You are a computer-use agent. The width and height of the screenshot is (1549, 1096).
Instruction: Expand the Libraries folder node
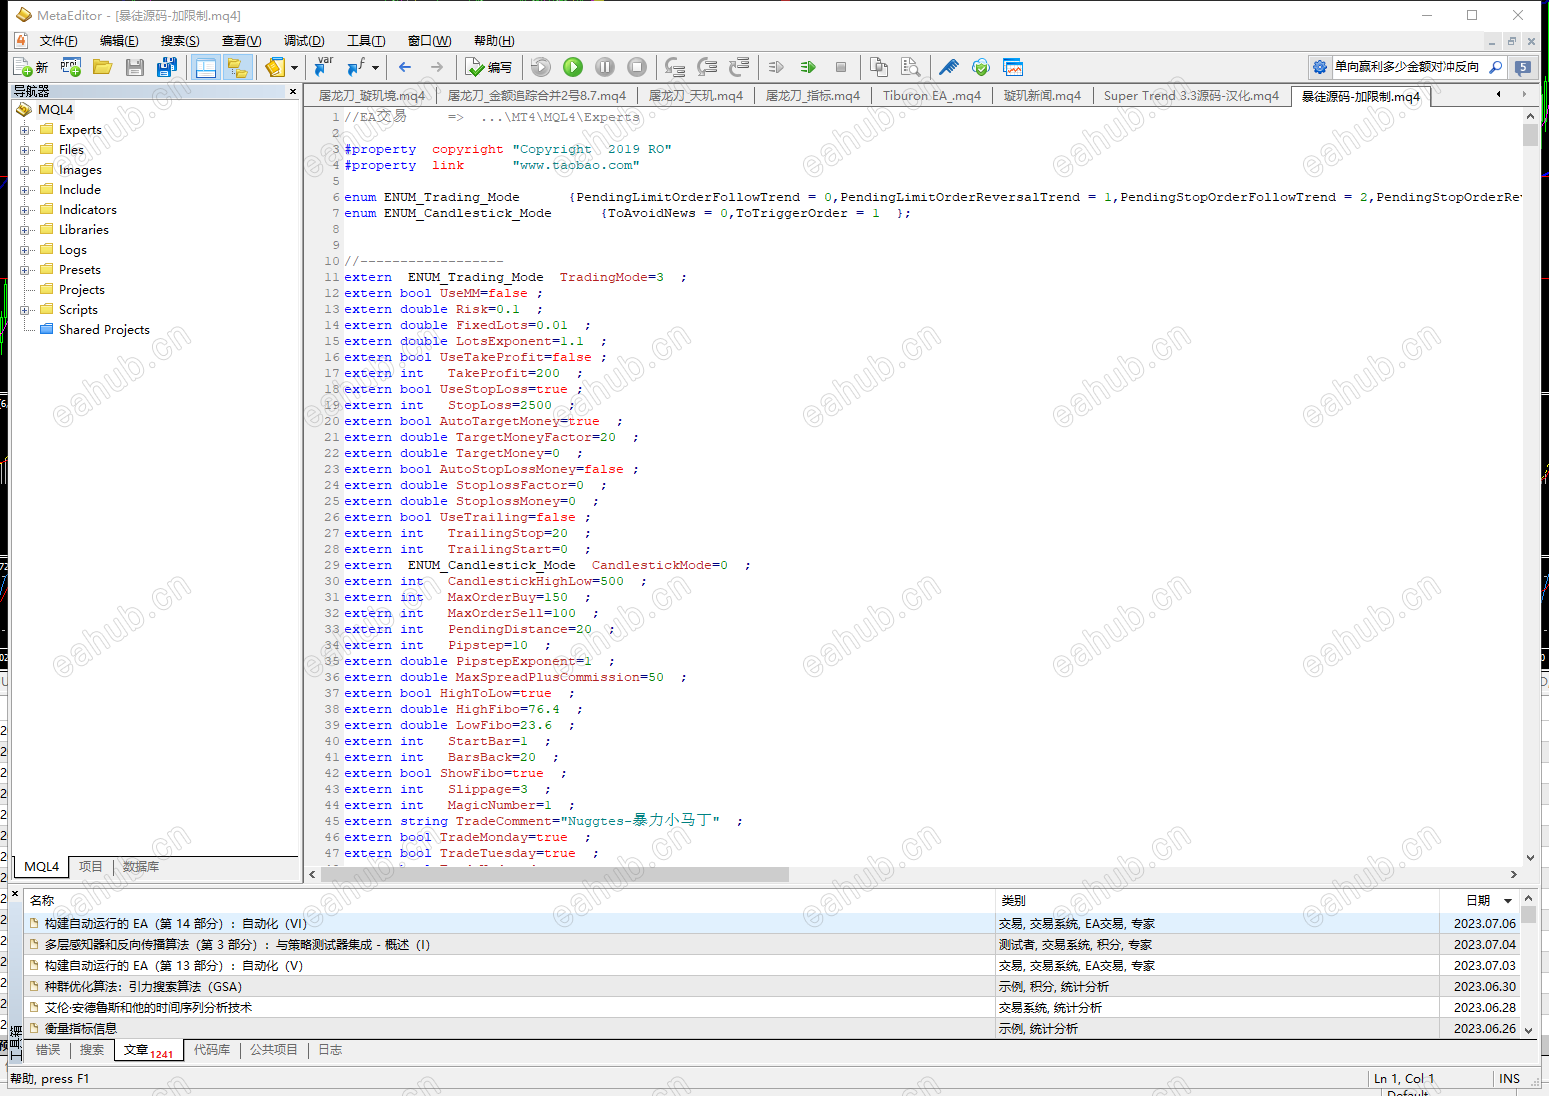click(25, 230)
